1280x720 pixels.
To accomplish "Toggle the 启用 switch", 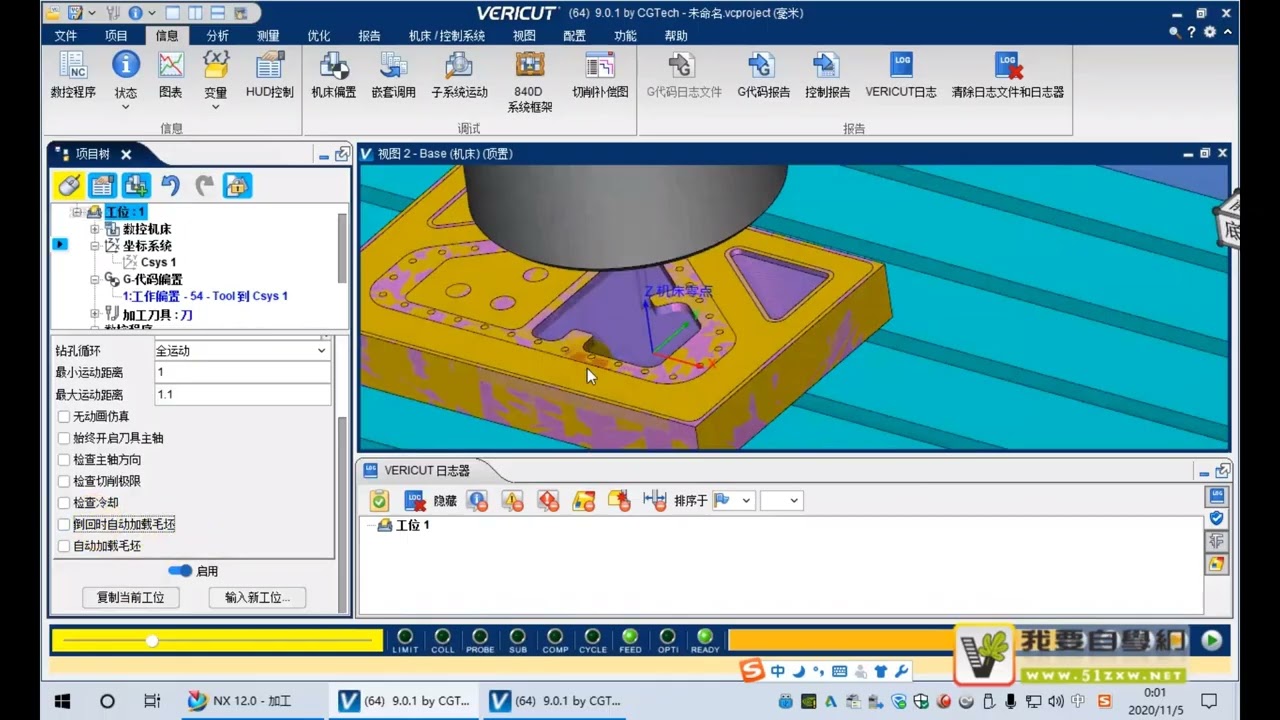I will click(180, 571).
